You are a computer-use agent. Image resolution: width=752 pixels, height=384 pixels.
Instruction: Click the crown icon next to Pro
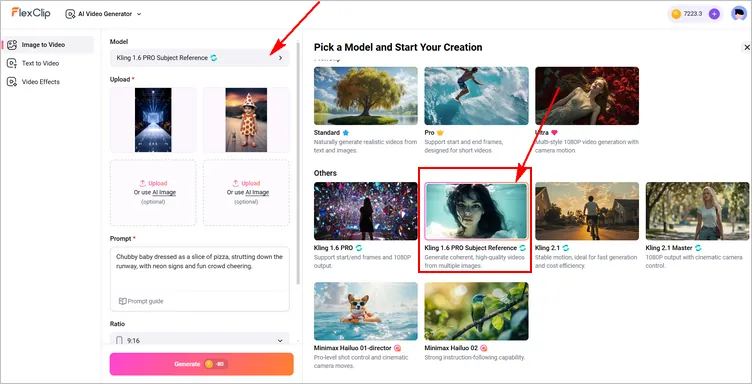click(x=440, y=132)
